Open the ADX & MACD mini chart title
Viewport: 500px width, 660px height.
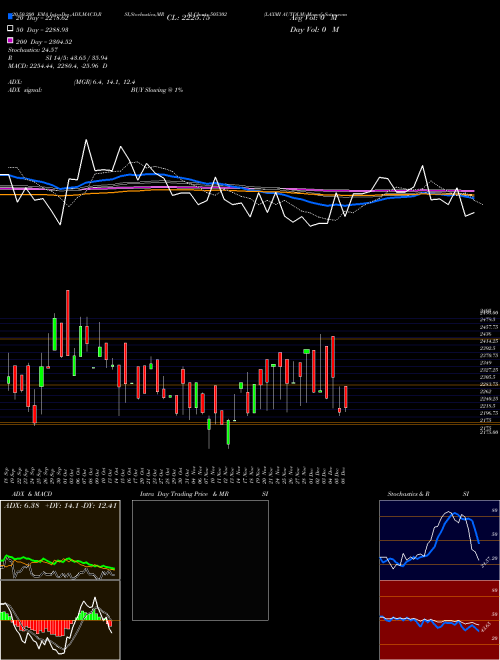[32, 494]
